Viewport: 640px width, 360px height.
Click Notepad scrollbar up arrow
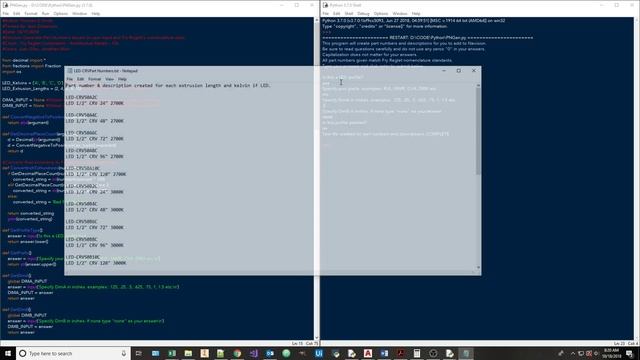(x=478, y=85)
